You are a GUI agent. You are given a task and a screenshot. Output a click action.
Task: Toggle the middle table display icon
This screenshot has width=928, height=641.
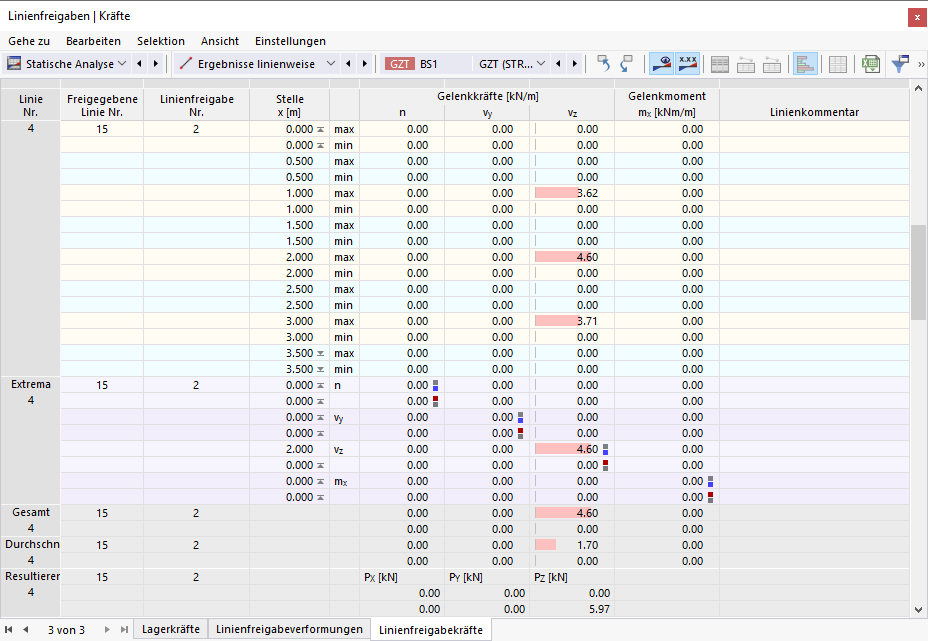746,63
